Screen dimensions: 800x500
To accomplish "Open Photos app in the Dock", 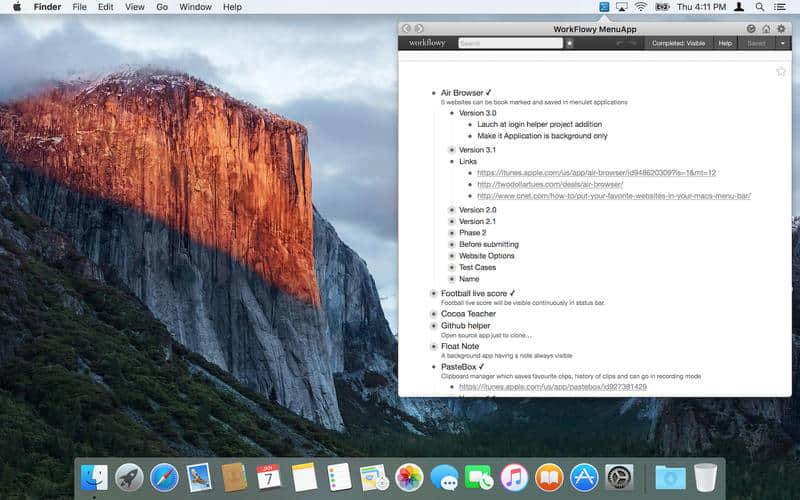I will (409, 478).
